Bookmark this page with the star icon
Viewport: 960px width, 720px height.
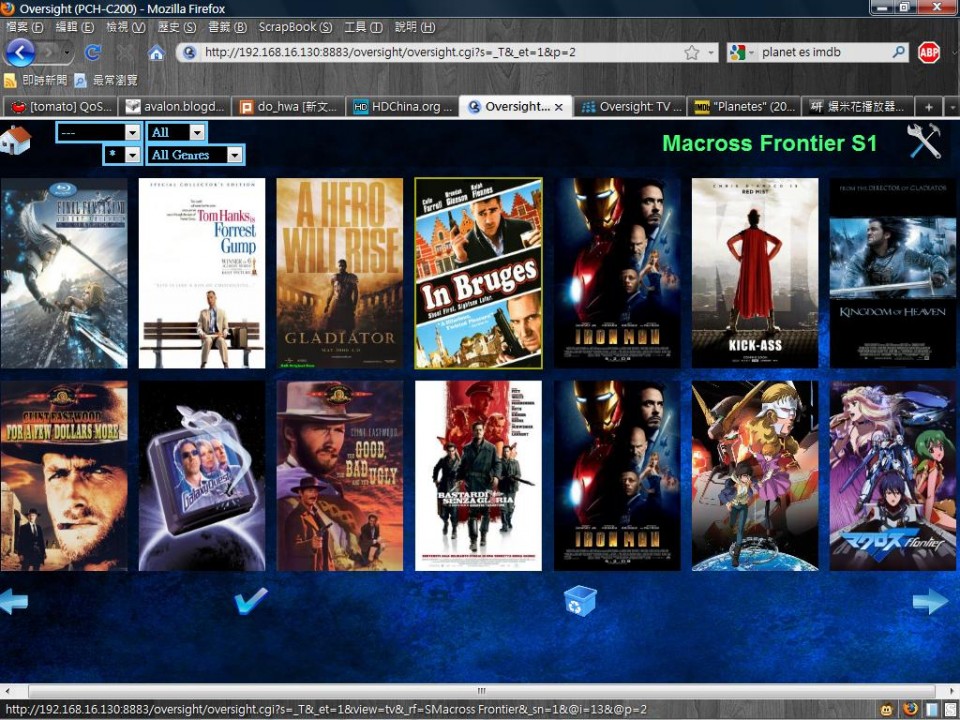pos(691,53)
